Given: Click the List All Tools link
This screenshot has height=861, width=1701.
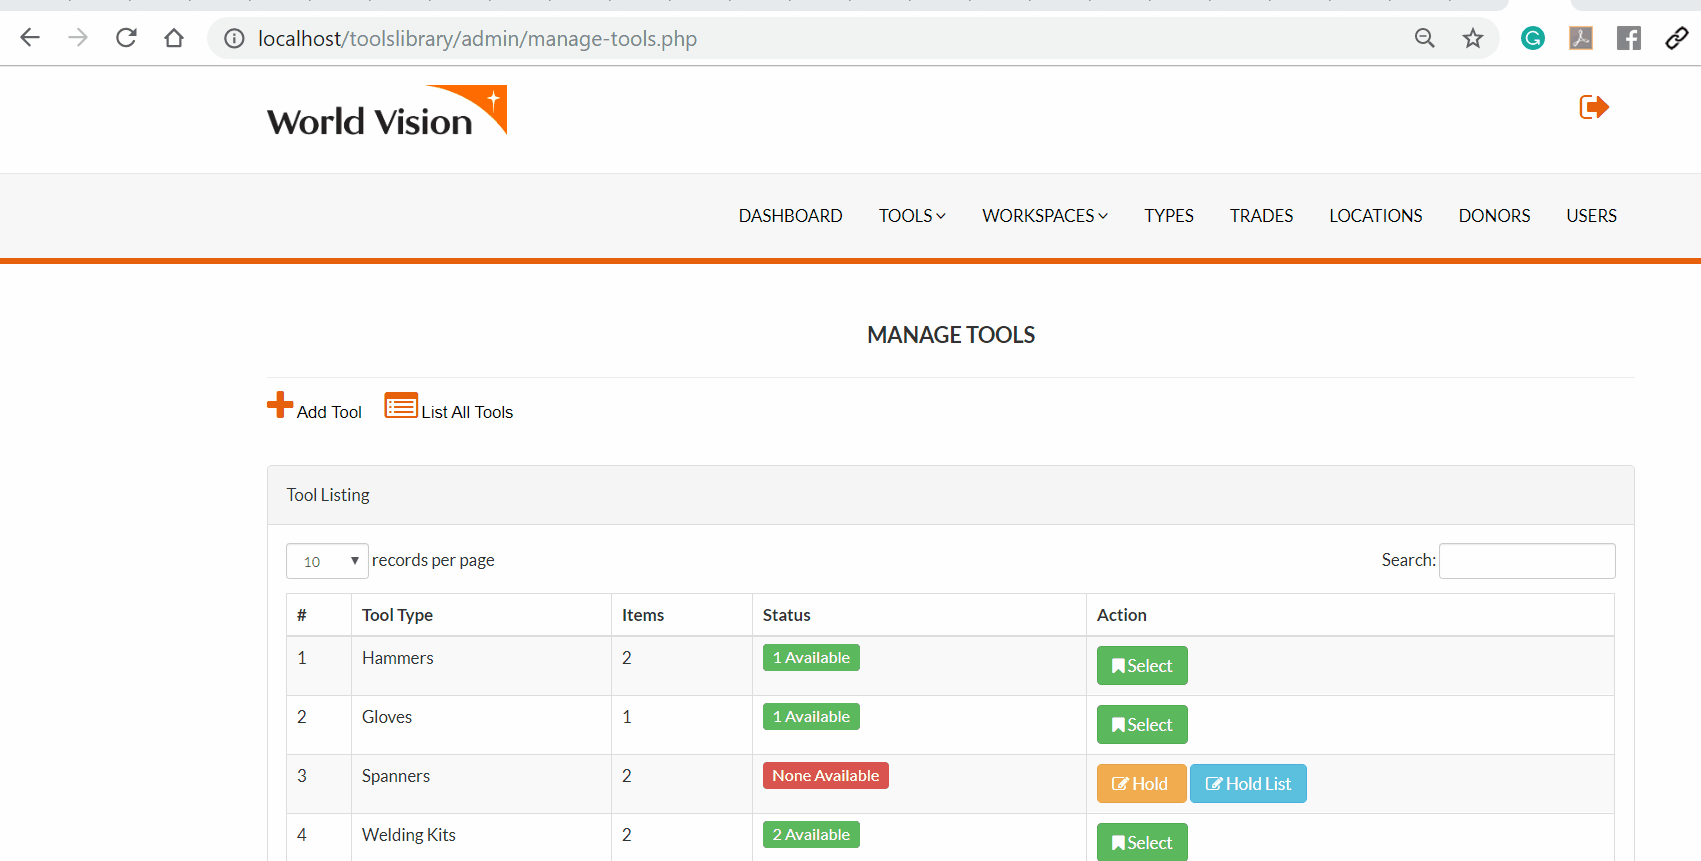Looking at the screenshot, I should pos(467,412).
